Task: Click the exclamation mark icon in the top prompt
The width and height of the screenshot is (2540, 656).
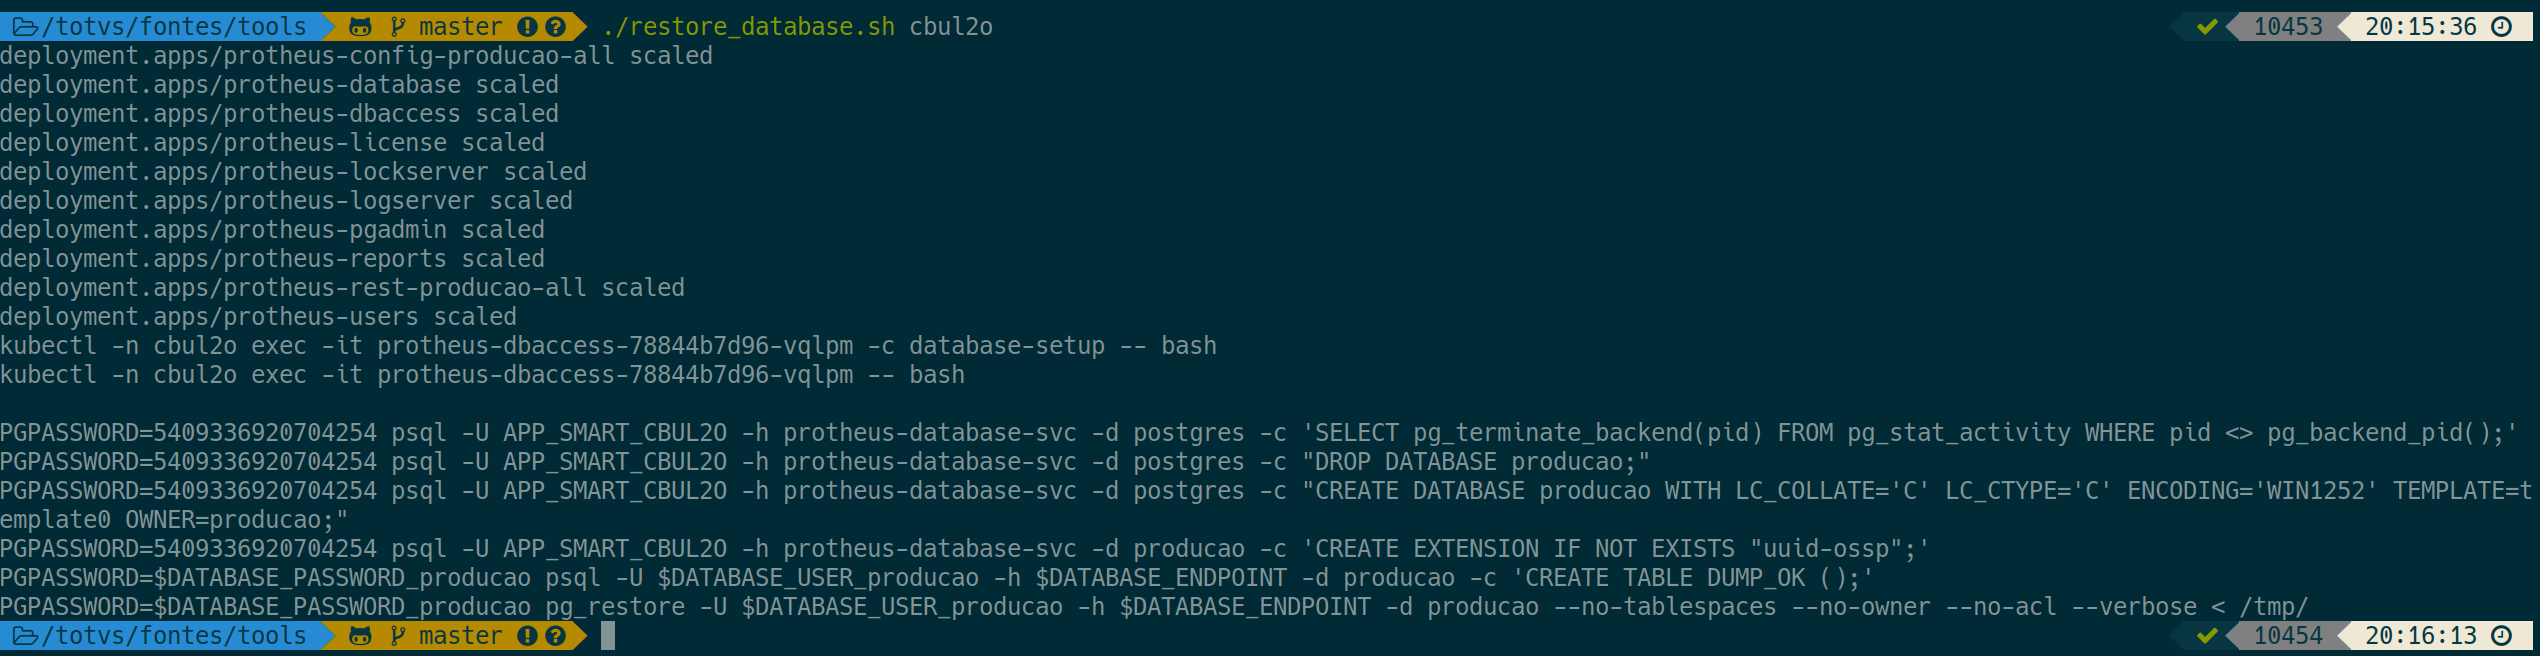Action: click(x=527, y=27)
